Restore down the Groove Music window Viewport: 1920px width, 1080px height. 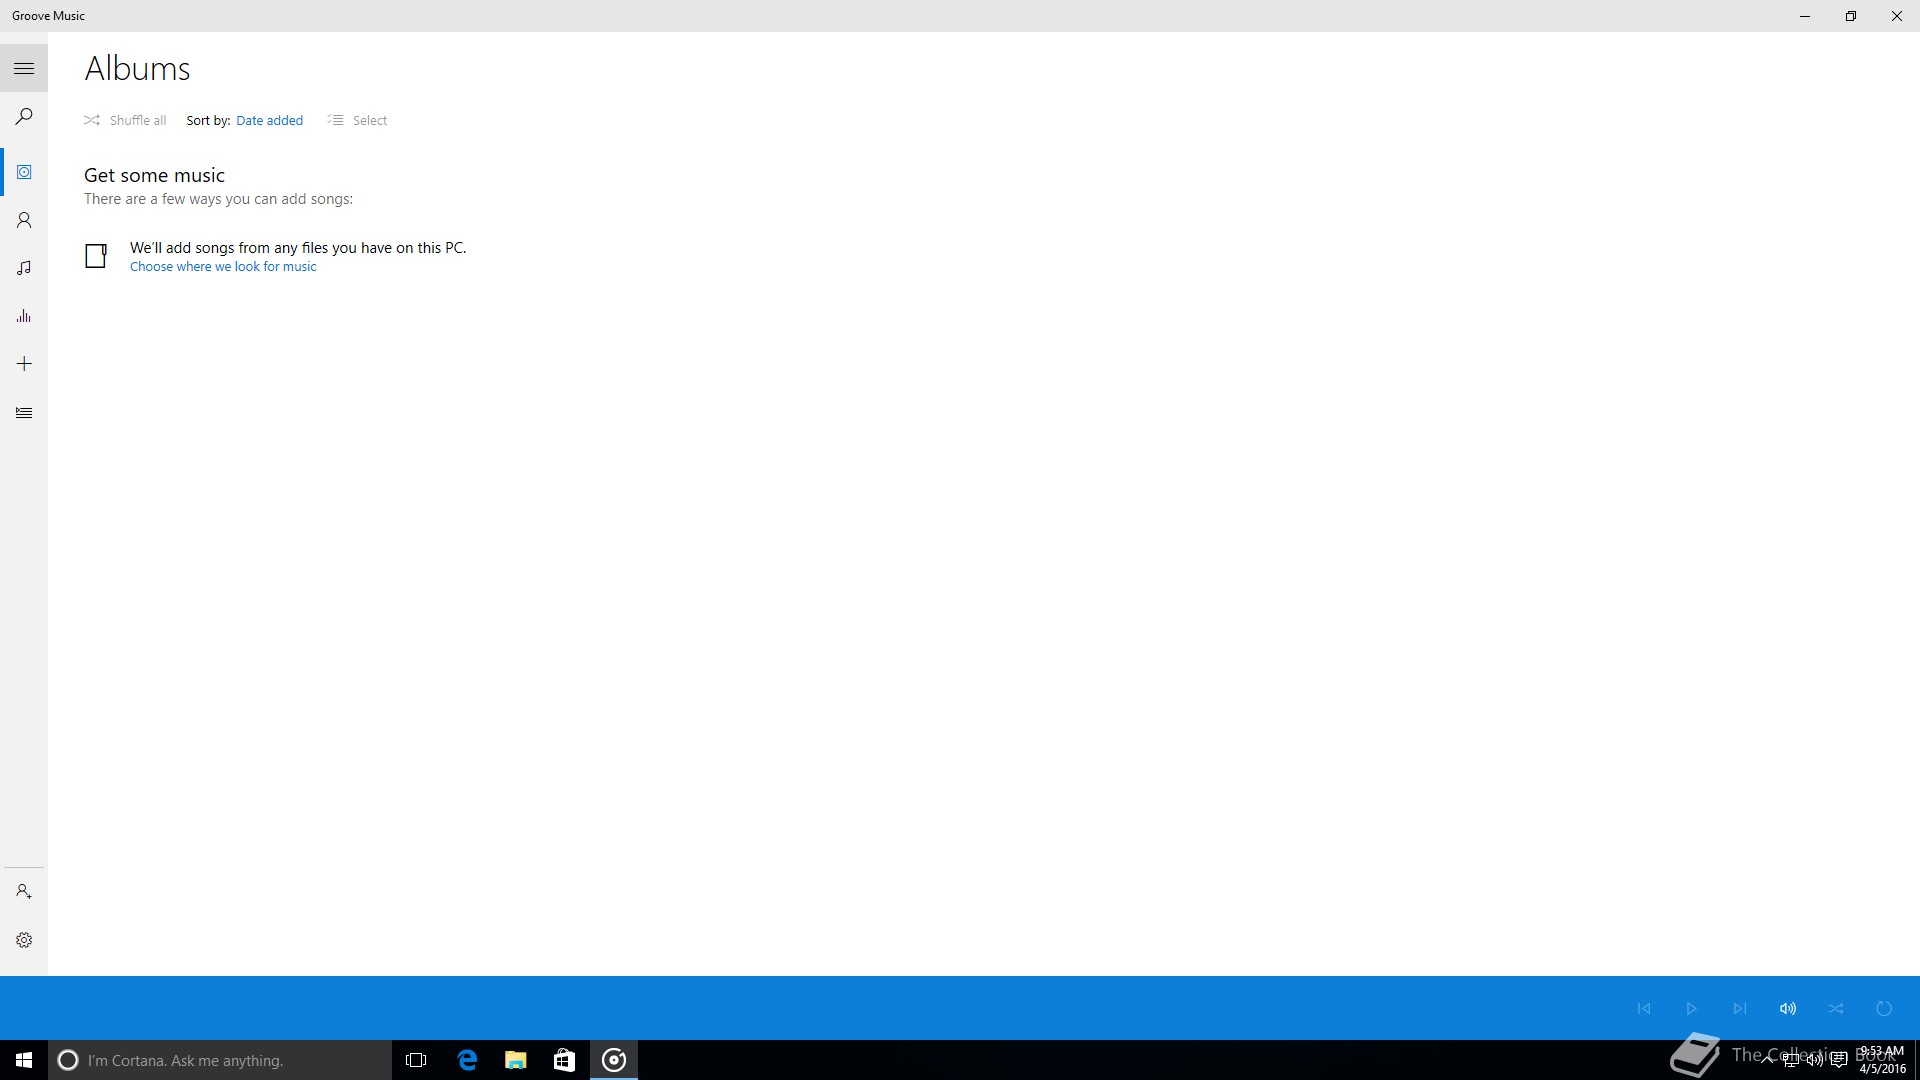(x=1851, y=16)
